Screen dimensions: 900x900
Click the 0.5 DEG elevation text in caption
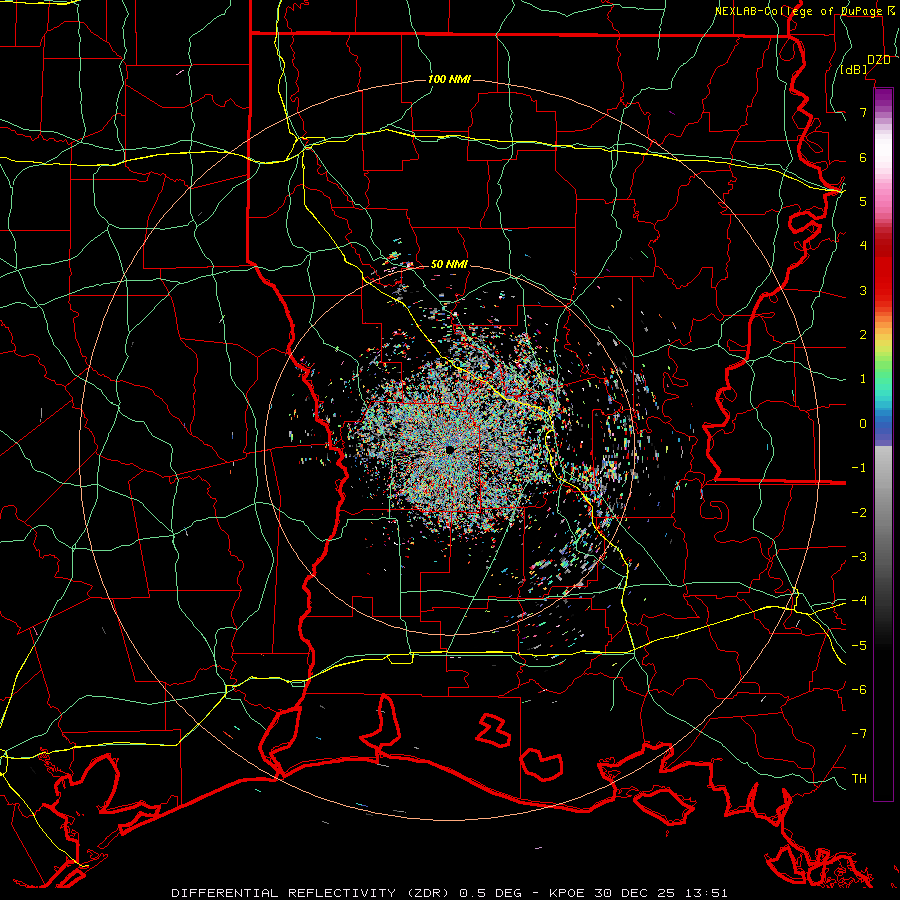(x=490, y=893)
